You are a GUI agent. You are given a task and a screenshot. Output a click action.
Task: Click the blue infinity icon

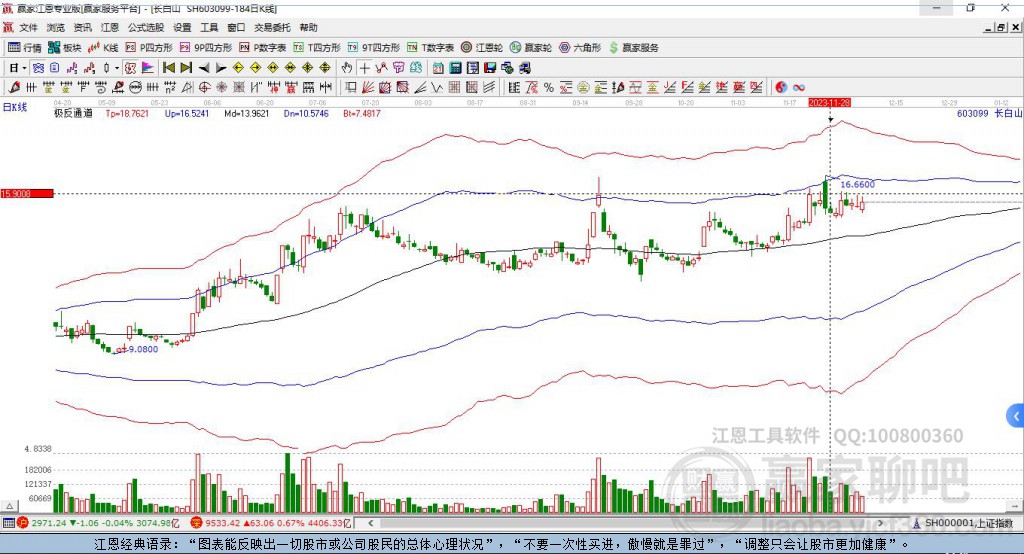pos(798,87)
